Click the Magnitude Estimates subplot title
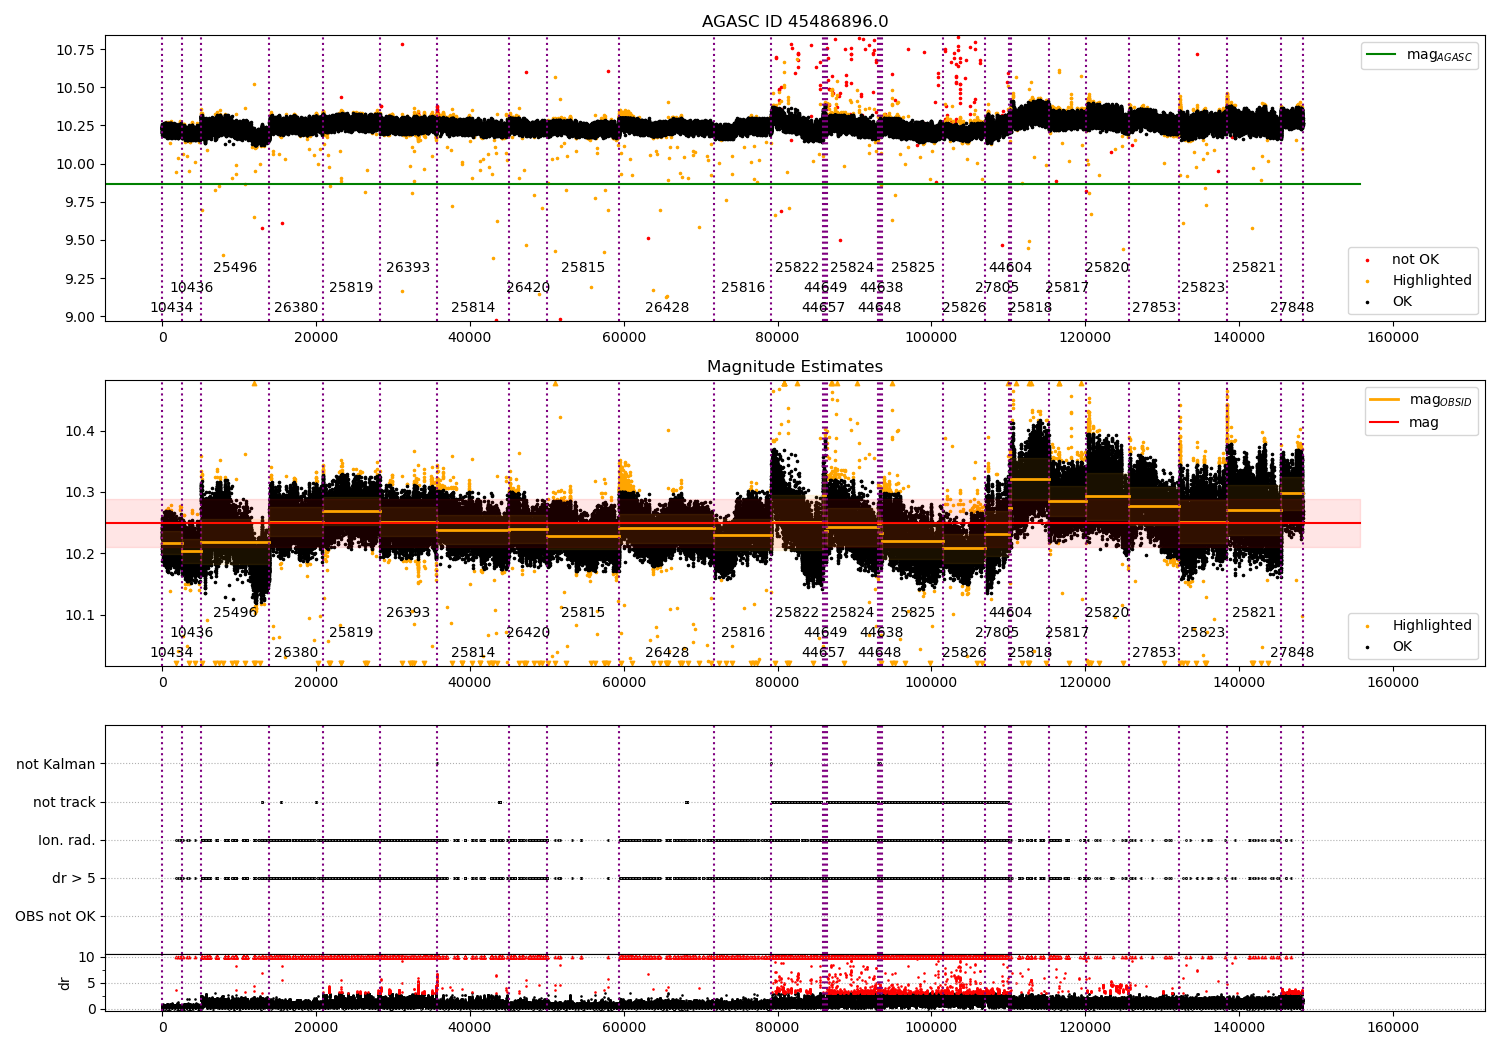The height and width of the screenshot is (1050, 1500). 795,367
